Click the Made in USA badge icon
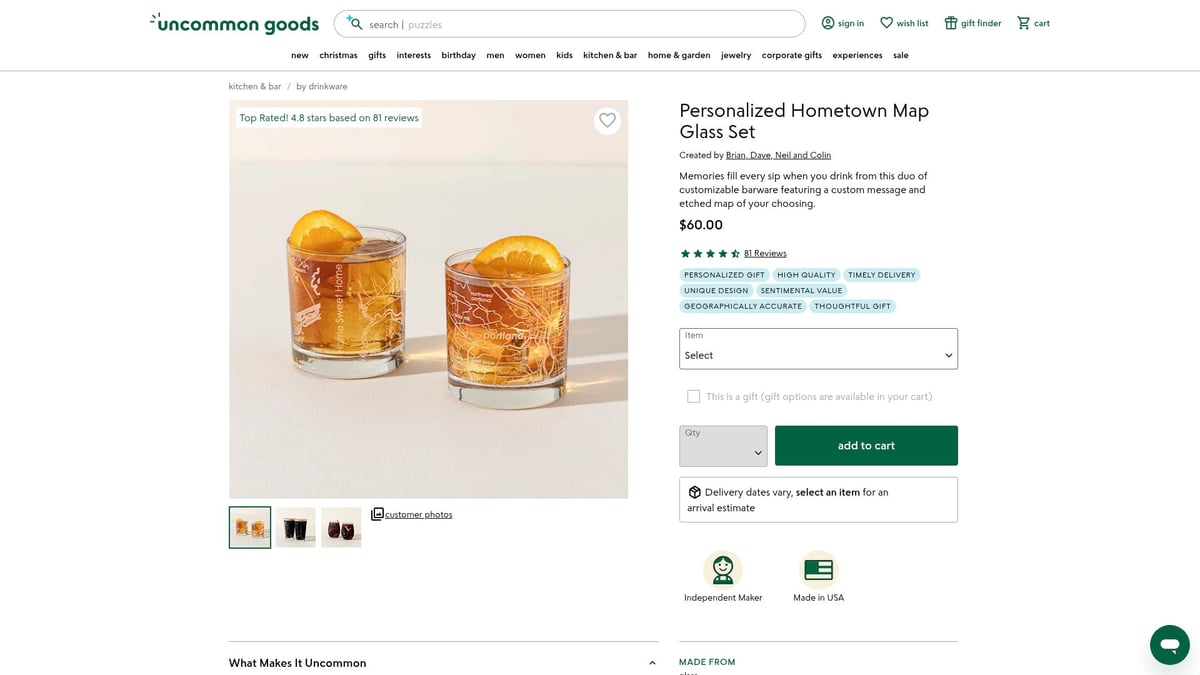The height and width of the screenshot is (675, 1200). 818,567
